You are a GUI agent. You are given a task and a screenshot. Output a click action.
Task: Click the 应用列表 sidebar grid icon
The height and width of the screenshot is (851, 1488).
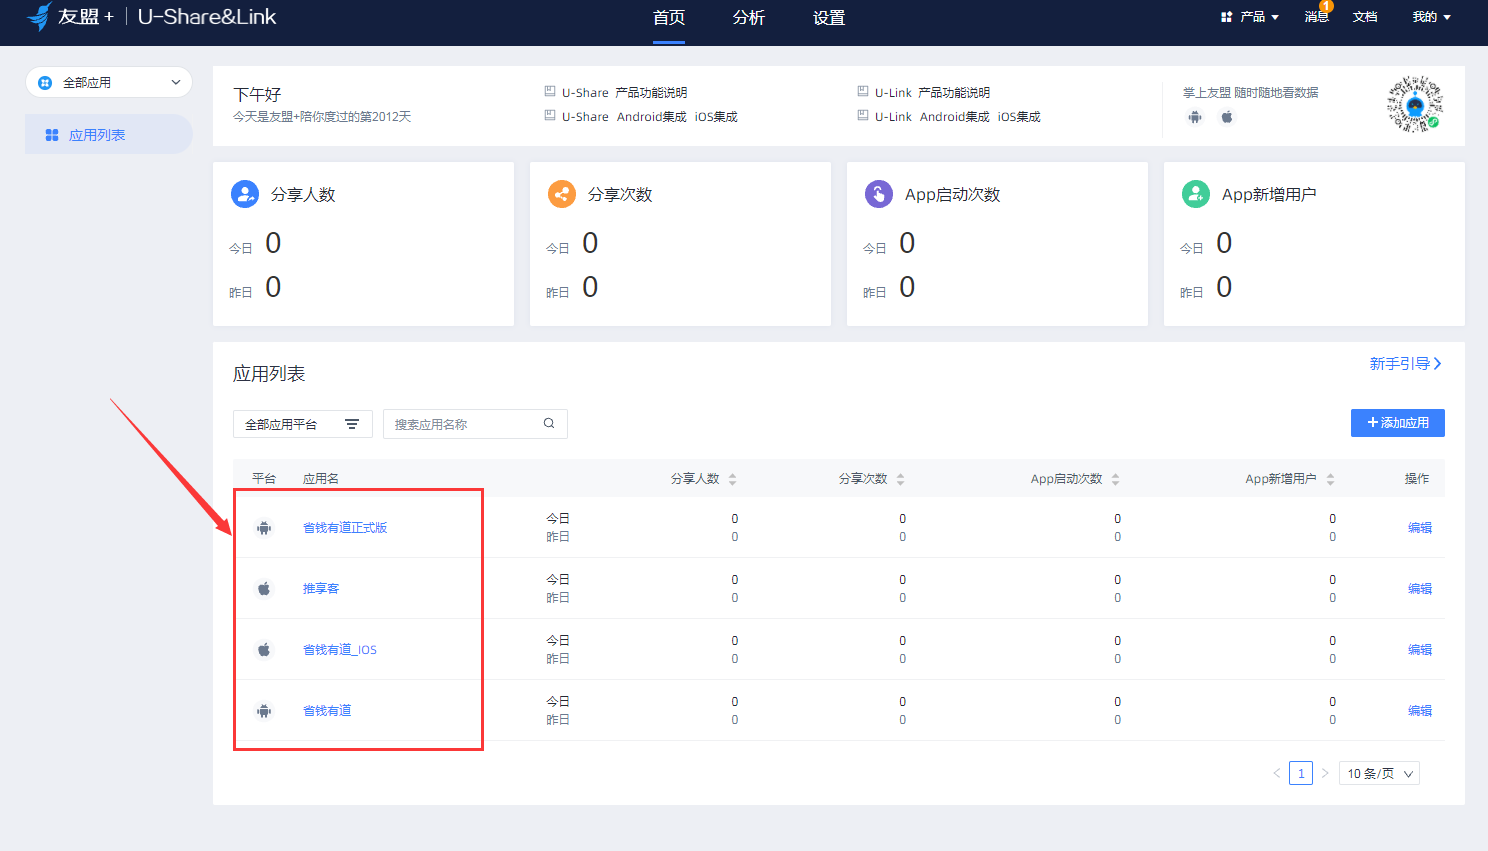point(52,135)
